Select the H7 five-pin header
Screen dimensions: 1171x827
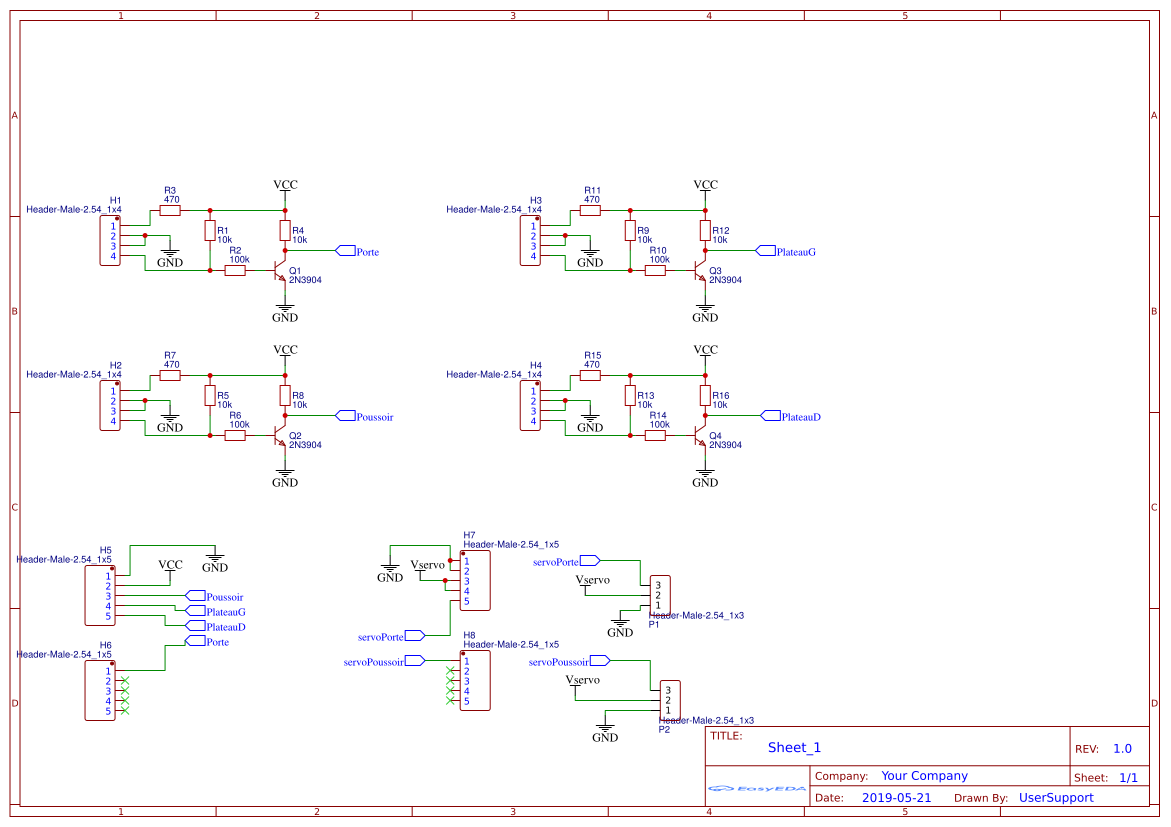pos(475,580)
